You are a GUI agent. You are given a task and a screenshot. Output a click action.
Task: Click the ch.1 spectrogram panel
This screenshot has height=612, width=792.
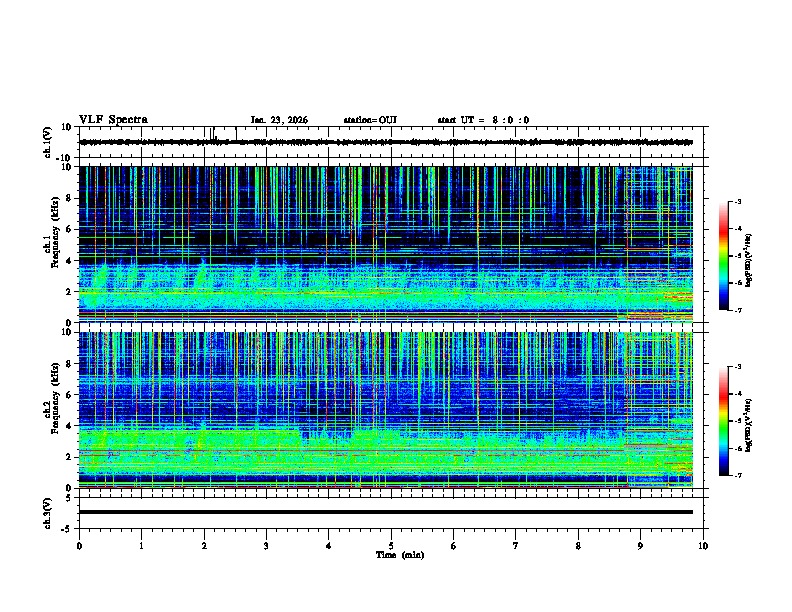coord(386,244)
